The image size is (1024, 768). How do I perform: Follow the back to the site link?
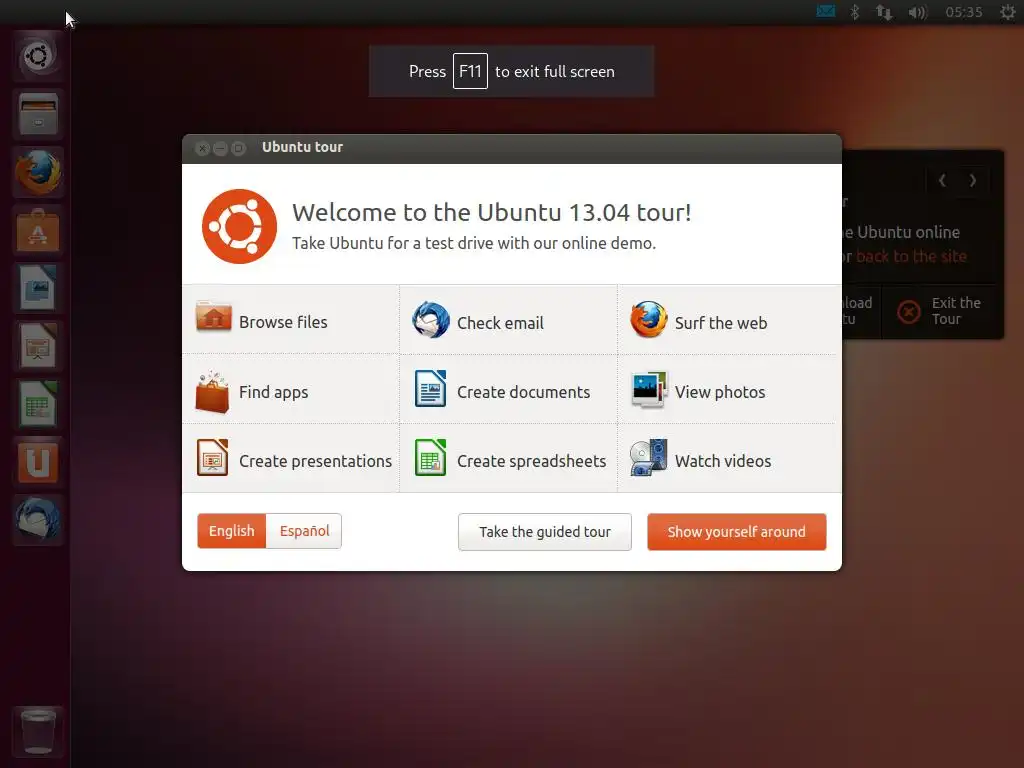[911, 257]
